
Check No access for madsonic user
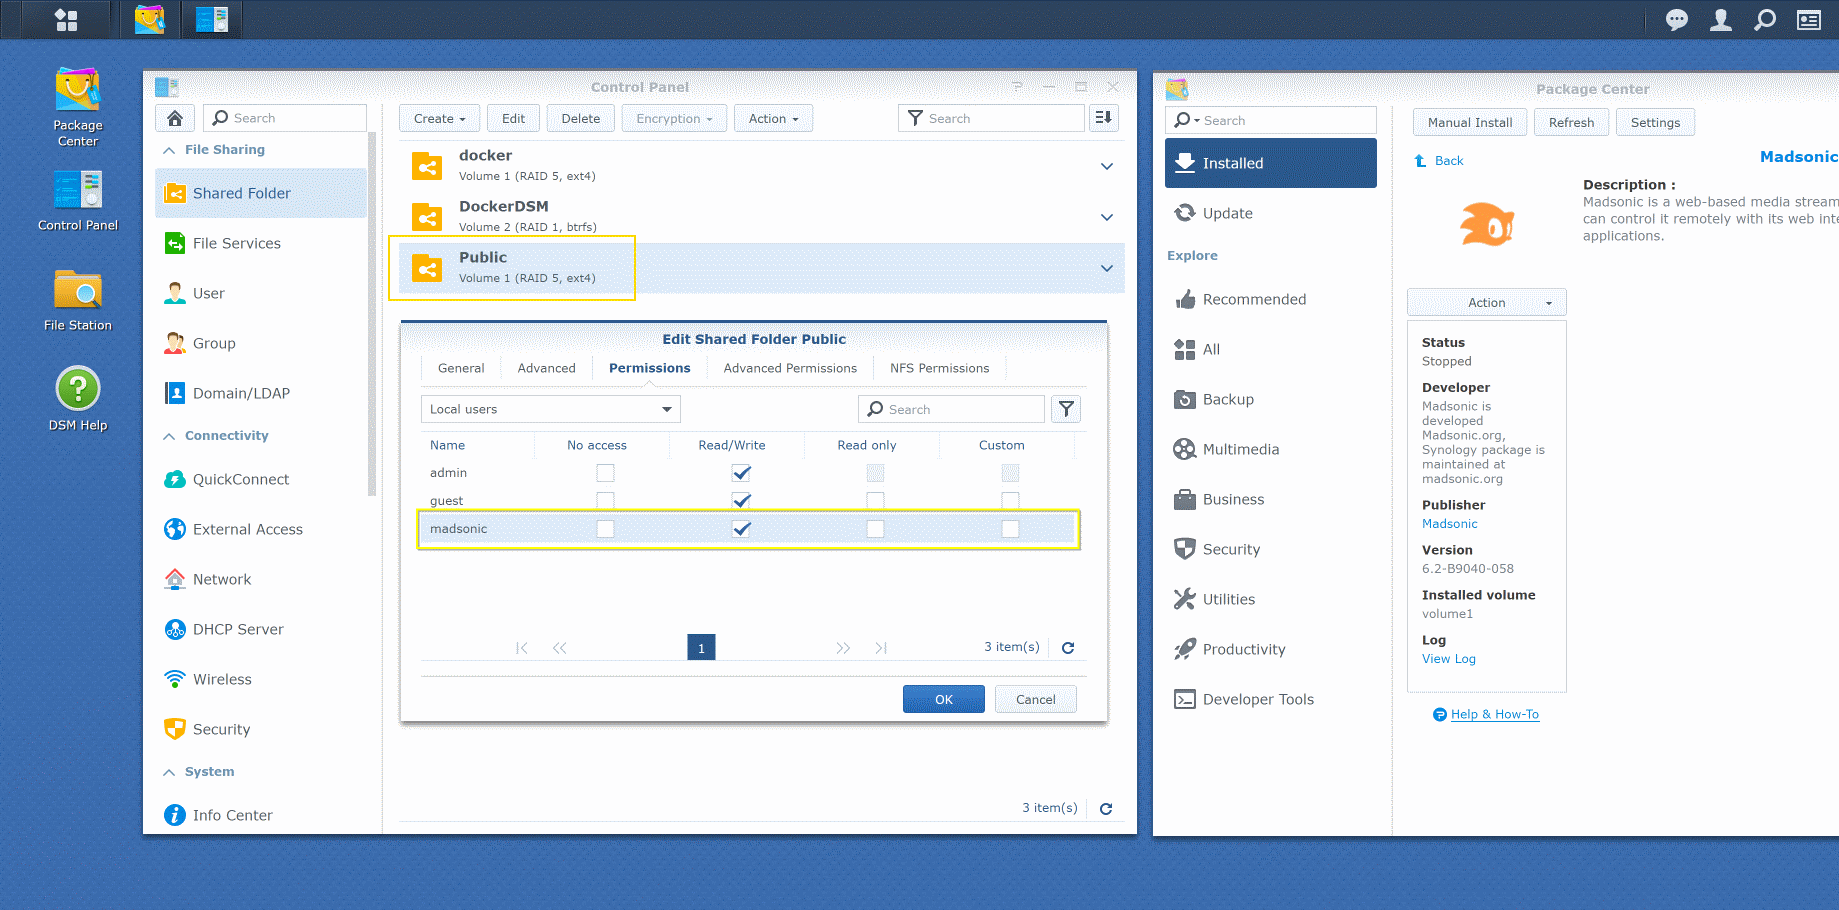tap(605, 529)
